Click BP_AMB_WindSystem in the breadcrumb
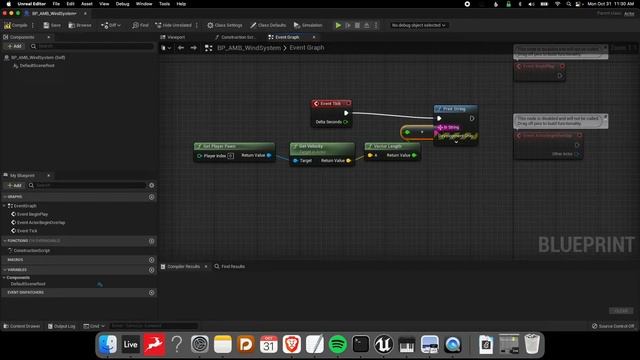The height and width of the screenshot is (360, 640). [x=249, y=48]
